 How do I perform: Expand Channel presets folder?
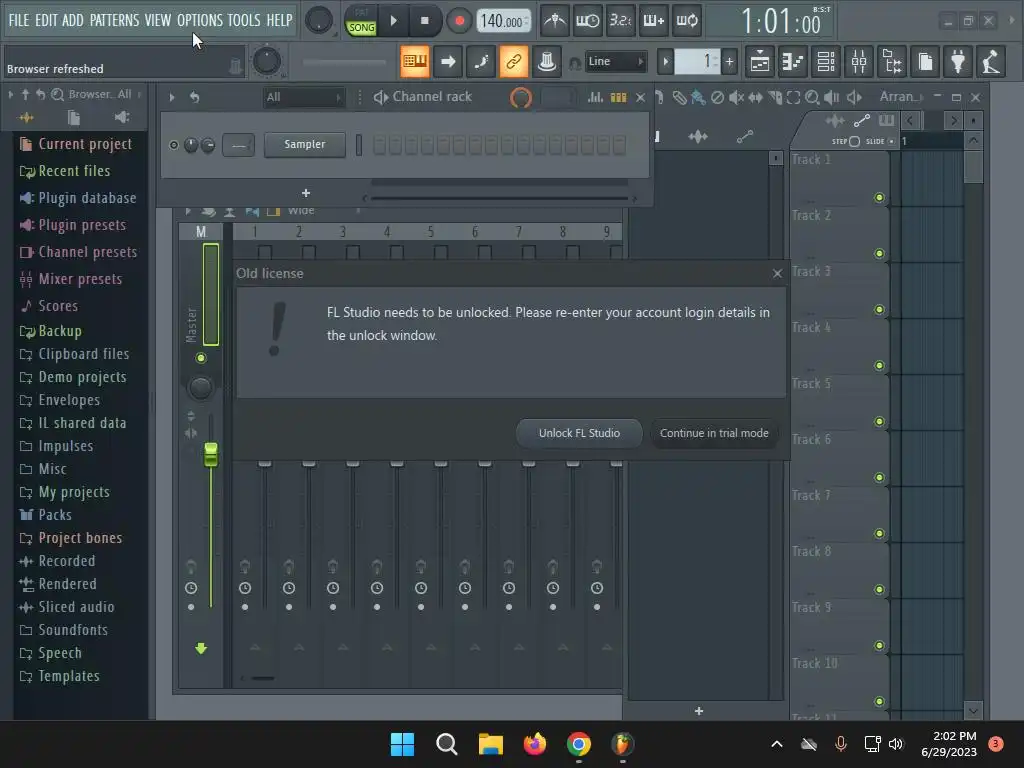click(88, 252)
